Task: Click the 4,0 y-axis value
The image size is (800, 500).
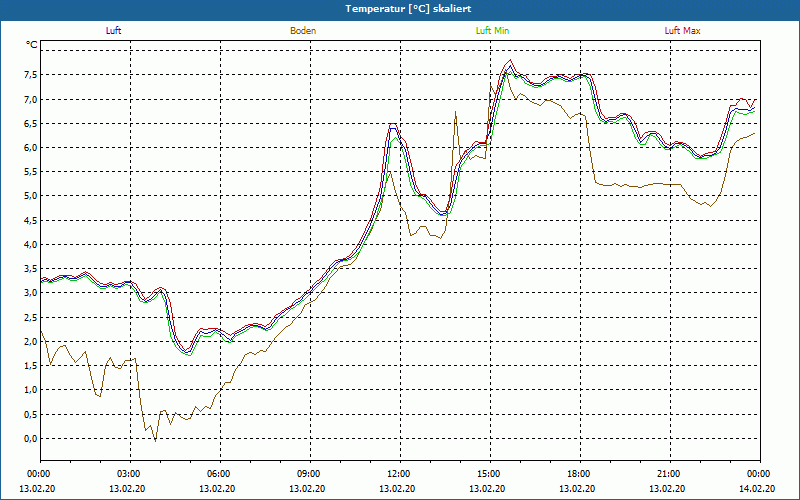Action: coord(31,244)
